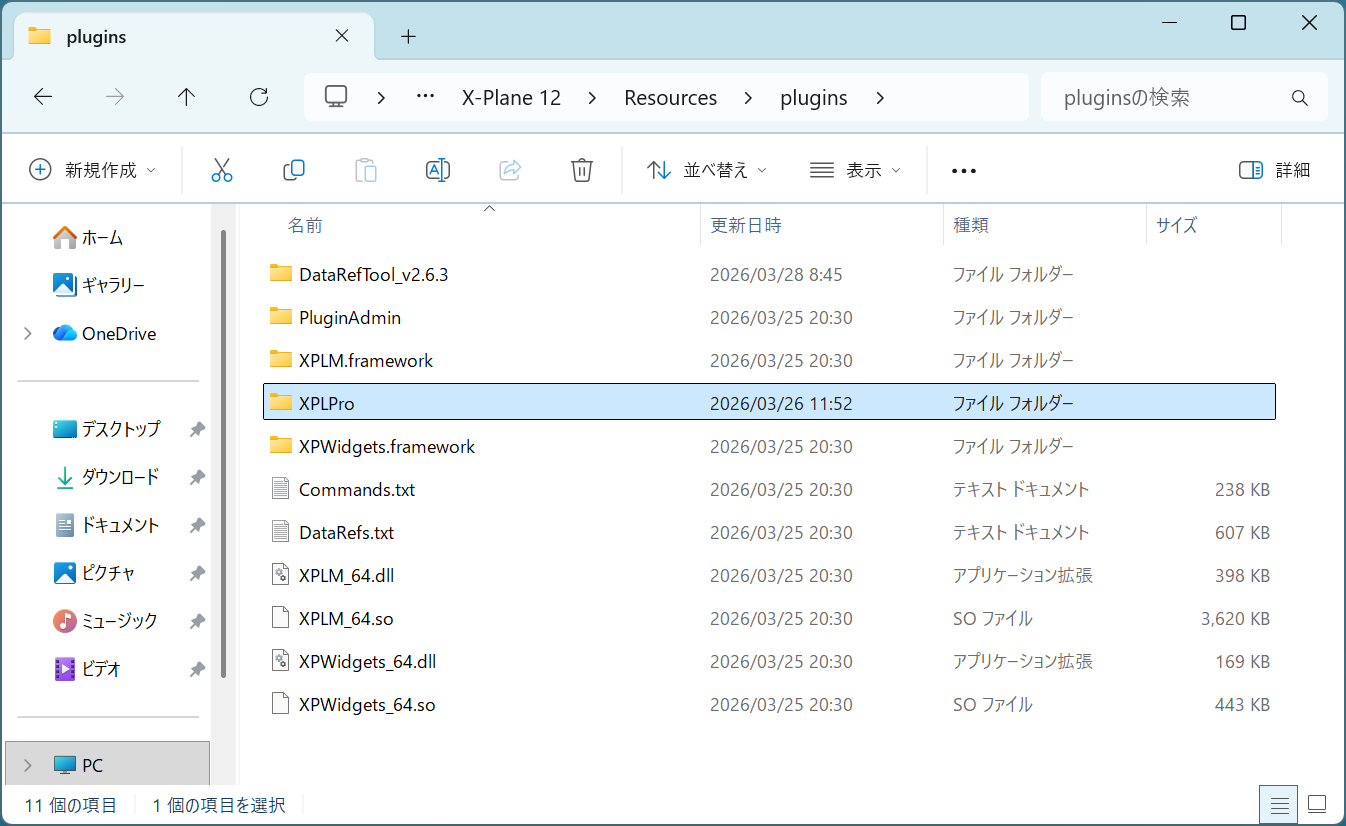This screenshot has height=826, width=1346.
Task: Click the search magnifier icon
Action: point(1300,98)
